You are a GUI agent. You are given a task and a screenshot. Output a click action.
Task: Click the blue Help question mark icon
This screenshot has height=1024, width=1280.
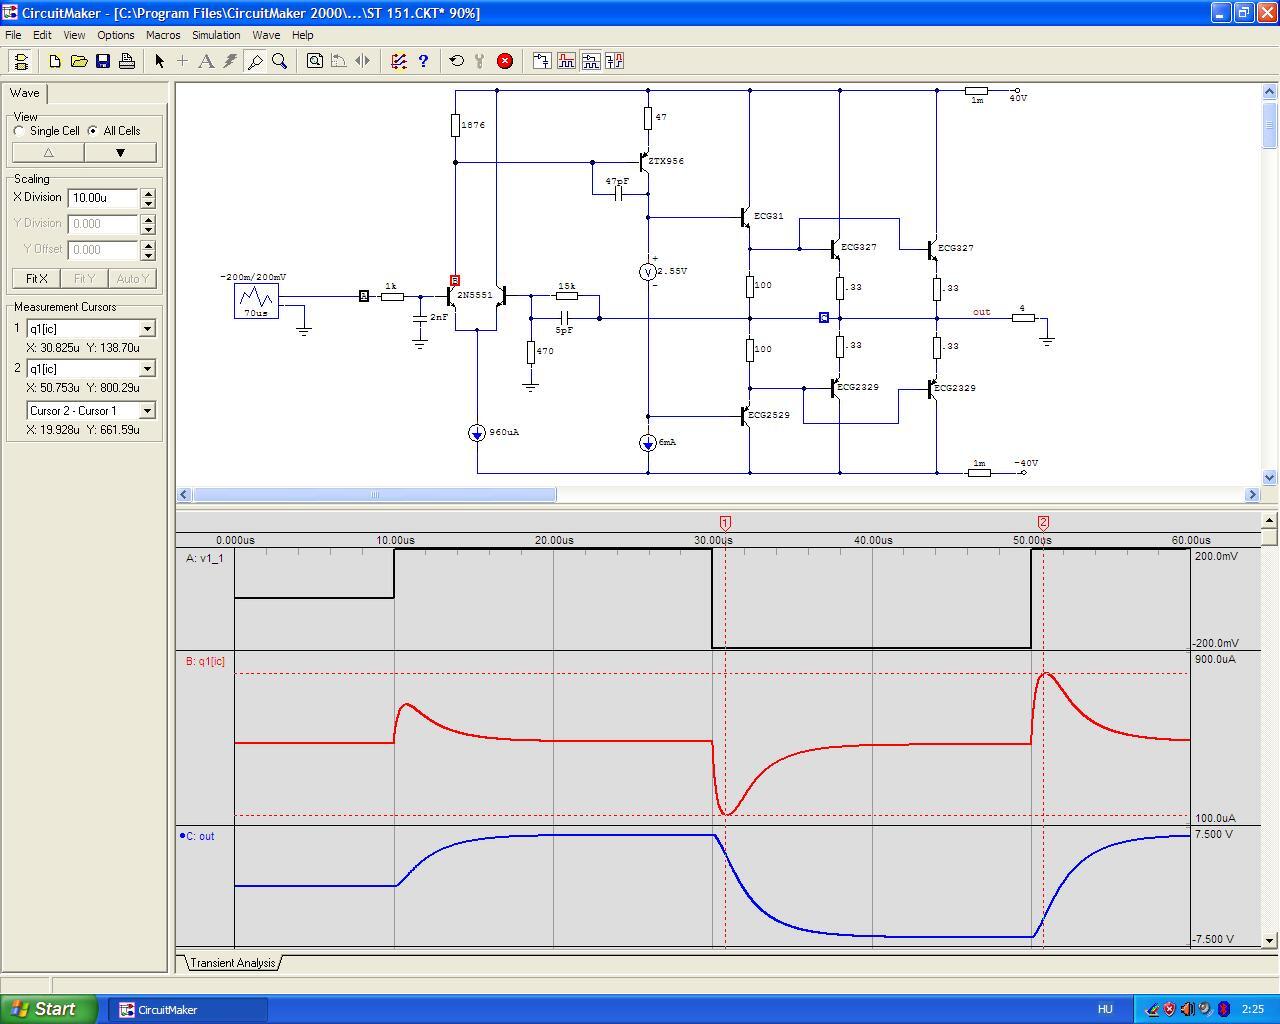(x=423, y=61)
